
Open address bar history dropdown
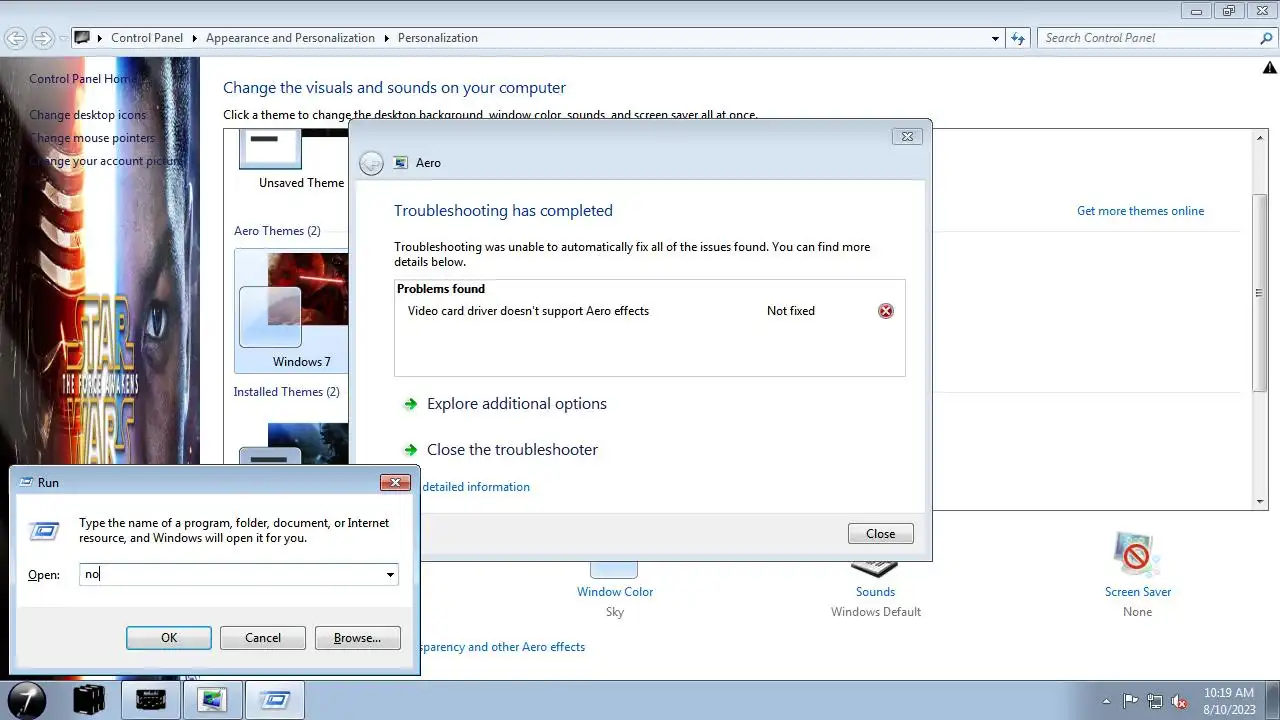click(x=995, y=39)
